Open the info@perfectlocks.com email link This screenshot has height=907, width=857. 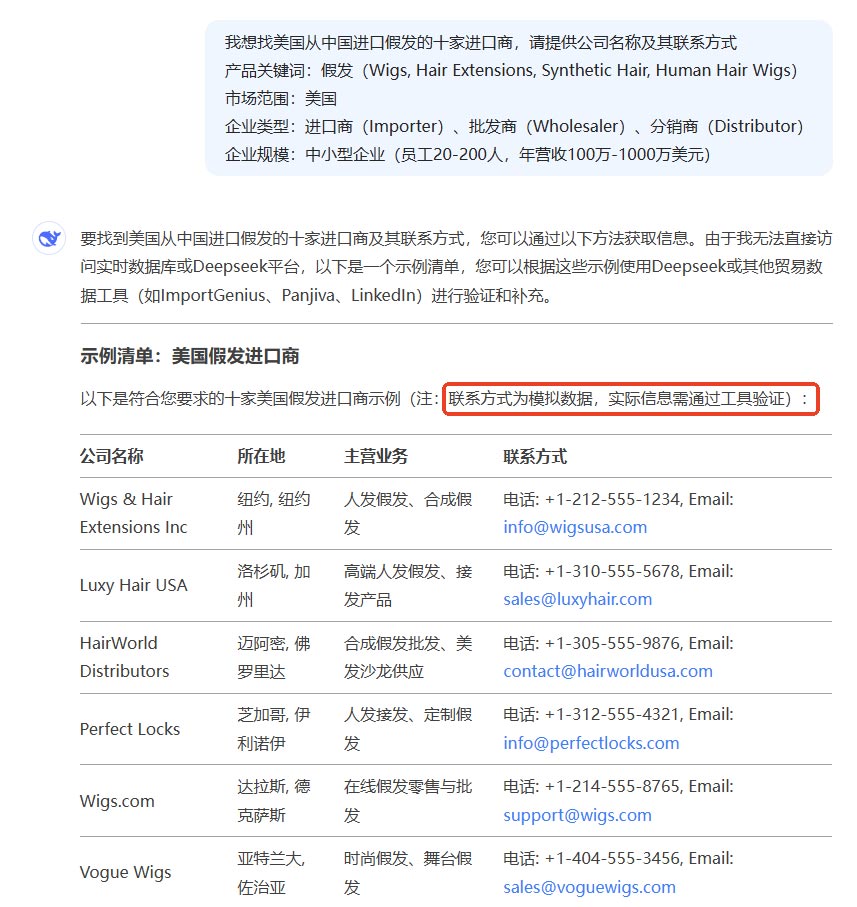(591, 743)
